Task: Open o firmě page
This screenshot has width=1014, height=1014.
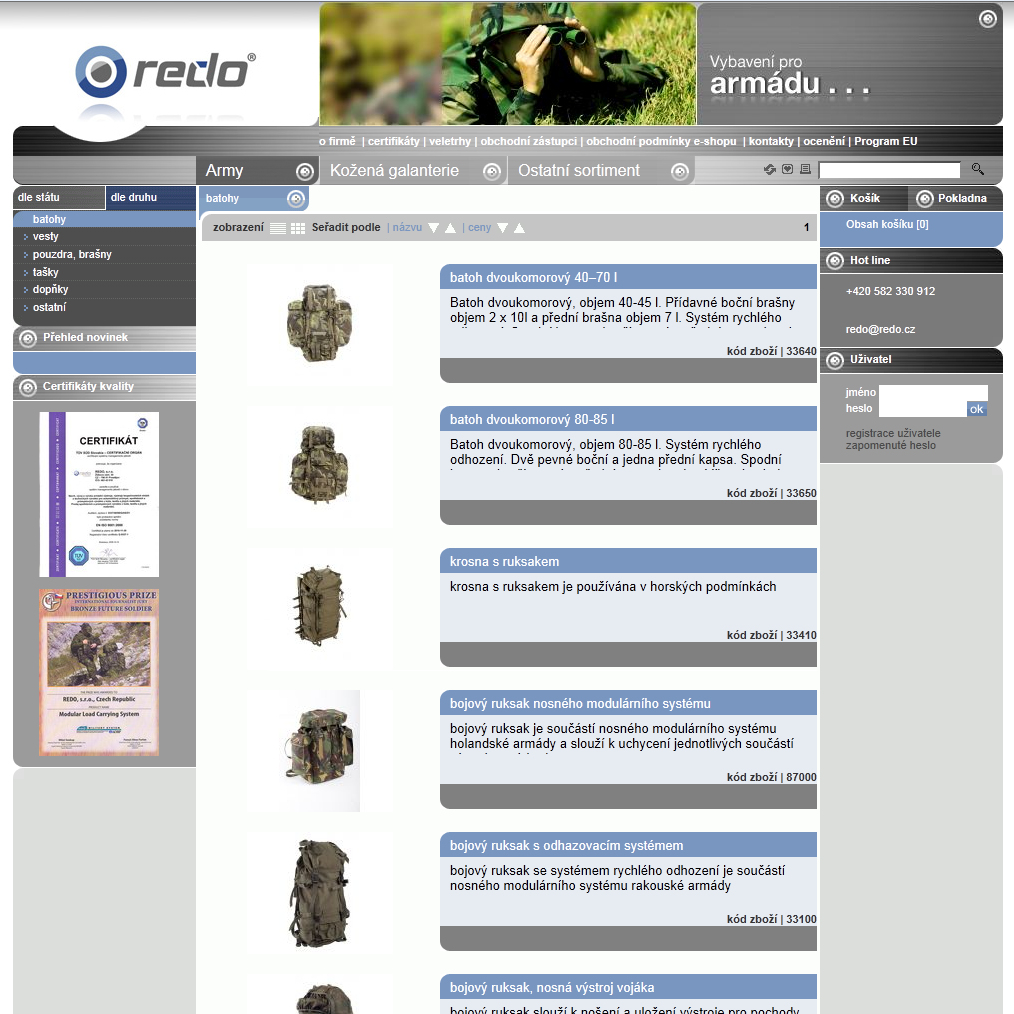Action: point(338,141)
